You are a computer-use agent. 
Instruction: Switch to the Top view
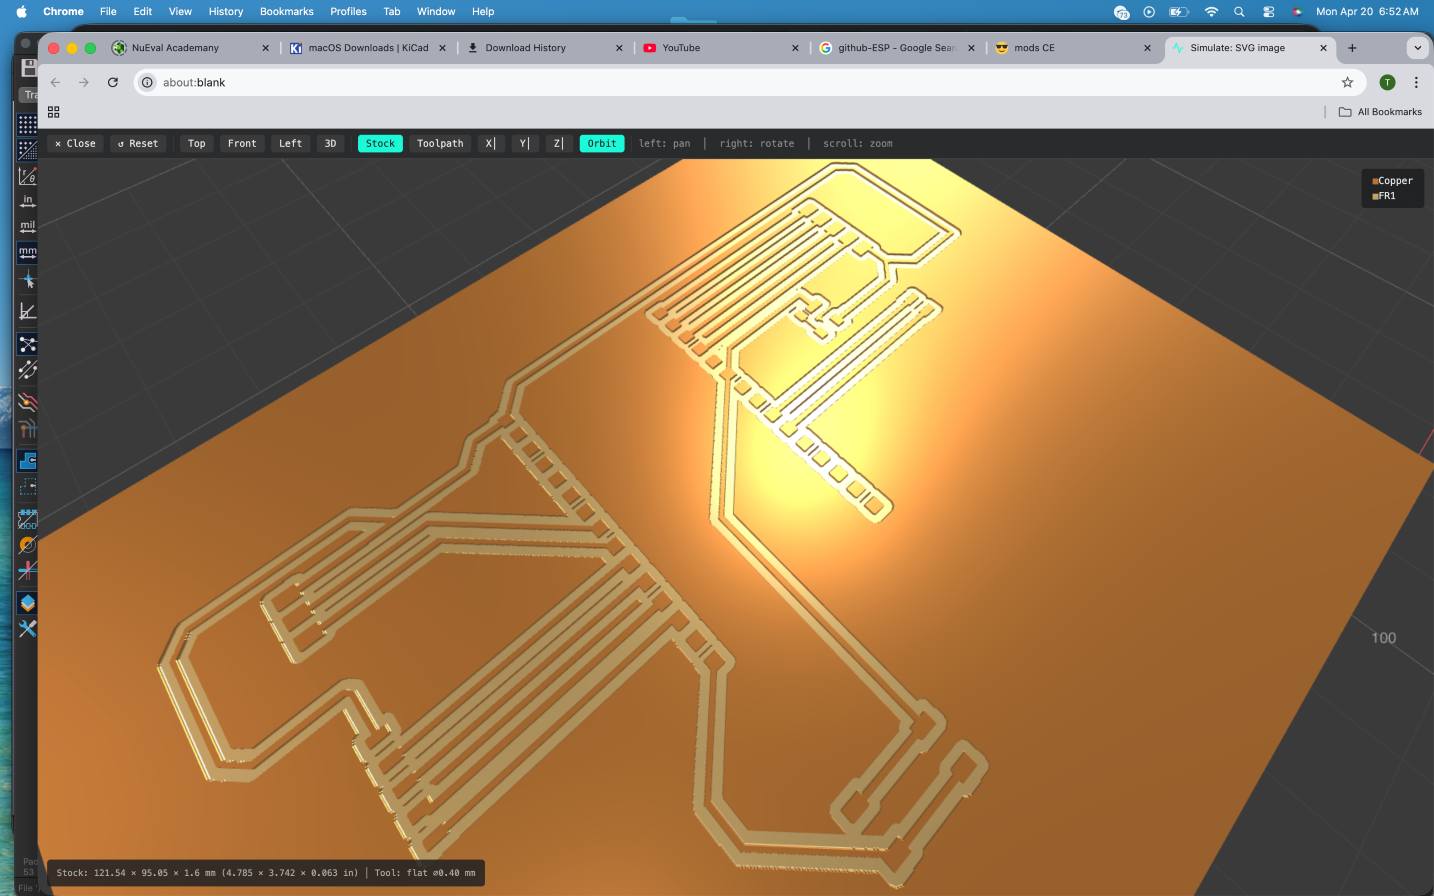[197, 143]
